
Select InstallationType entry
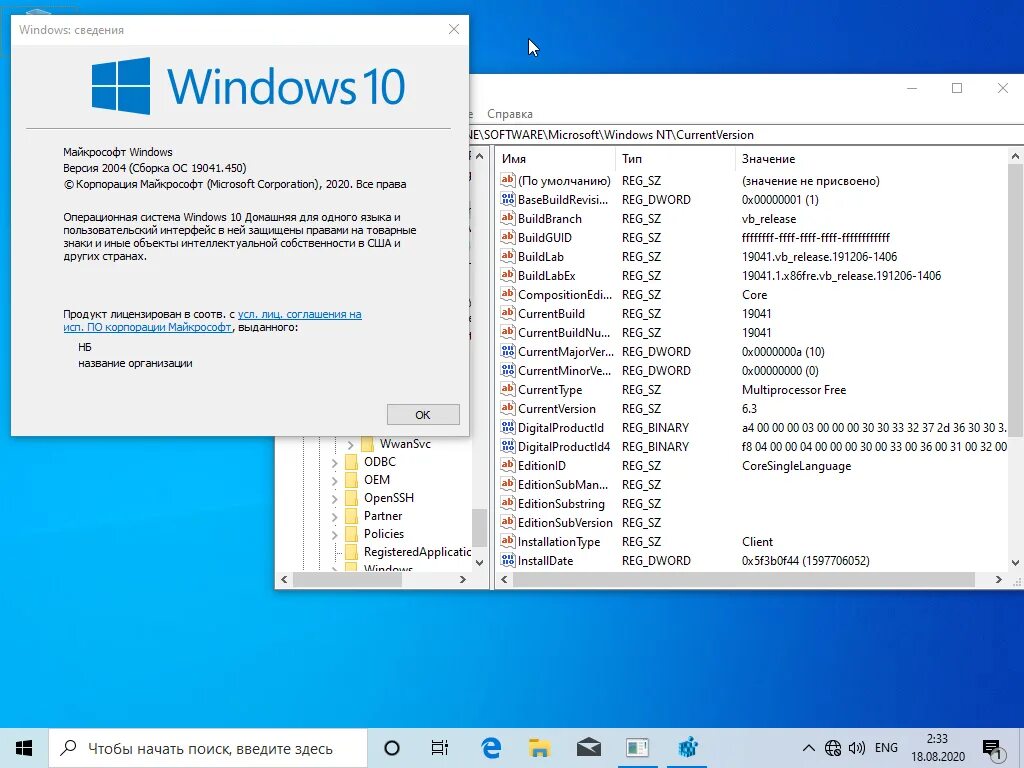point(558,541)
